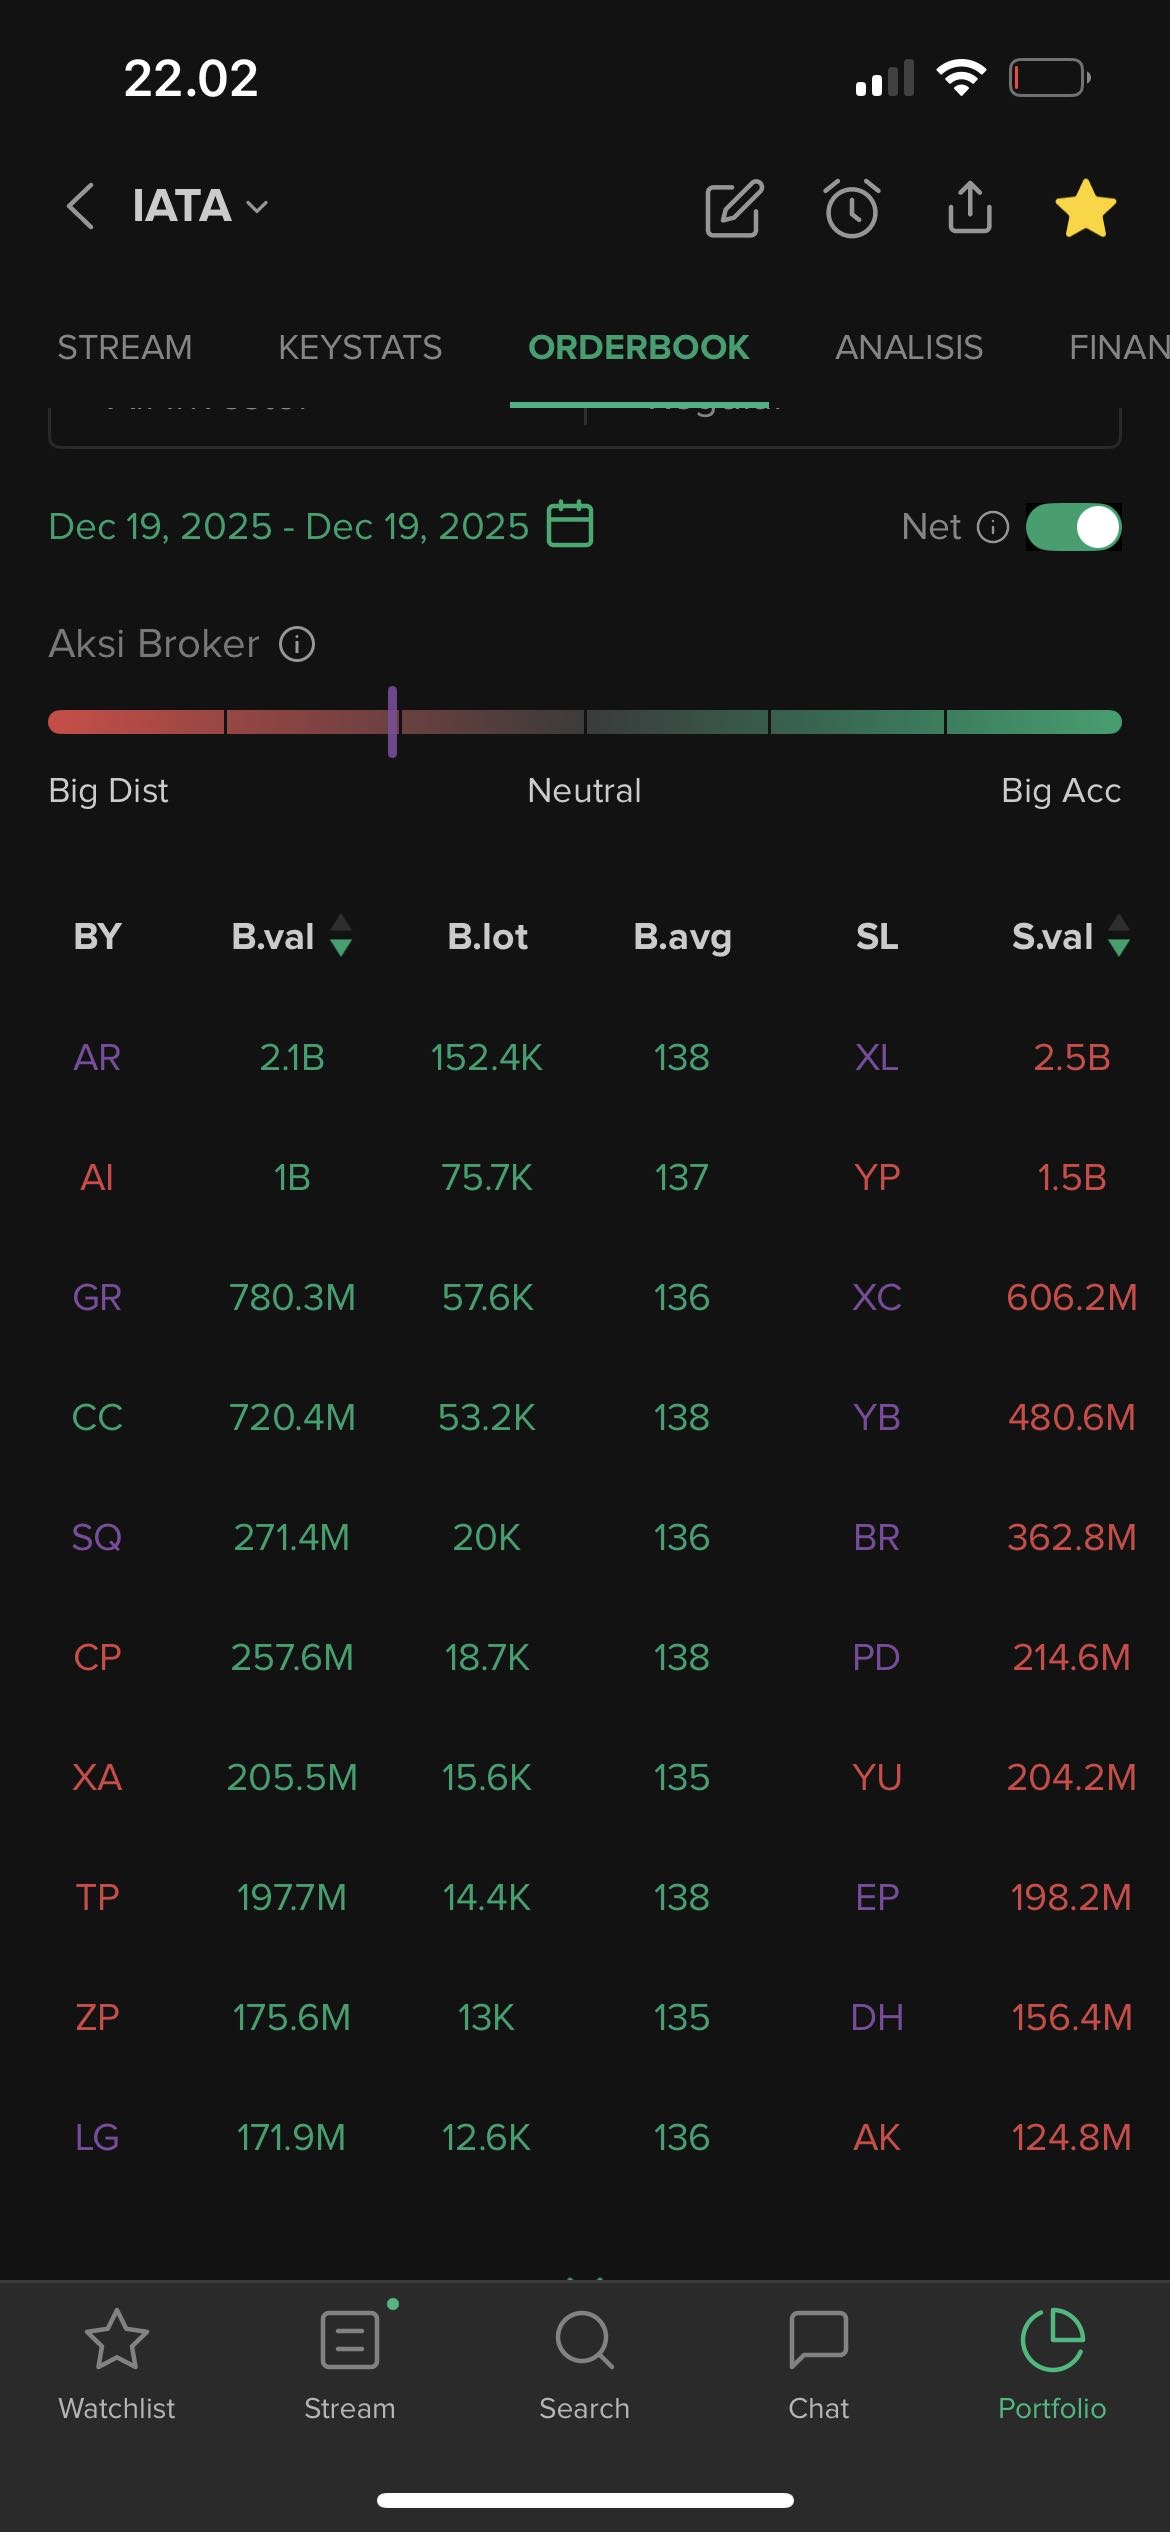Sort by the S.val column arrows
The height and width of the screenshot is (2532, 1170).
coord(1119,936)
